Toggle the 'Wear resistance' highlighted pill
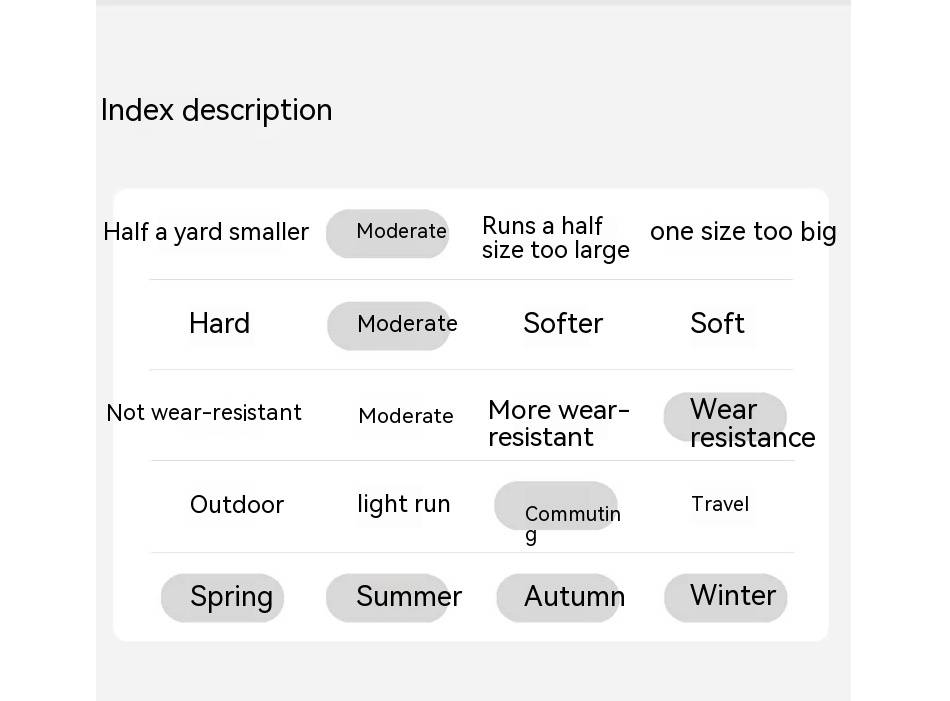950x701 pixels. 725,417
